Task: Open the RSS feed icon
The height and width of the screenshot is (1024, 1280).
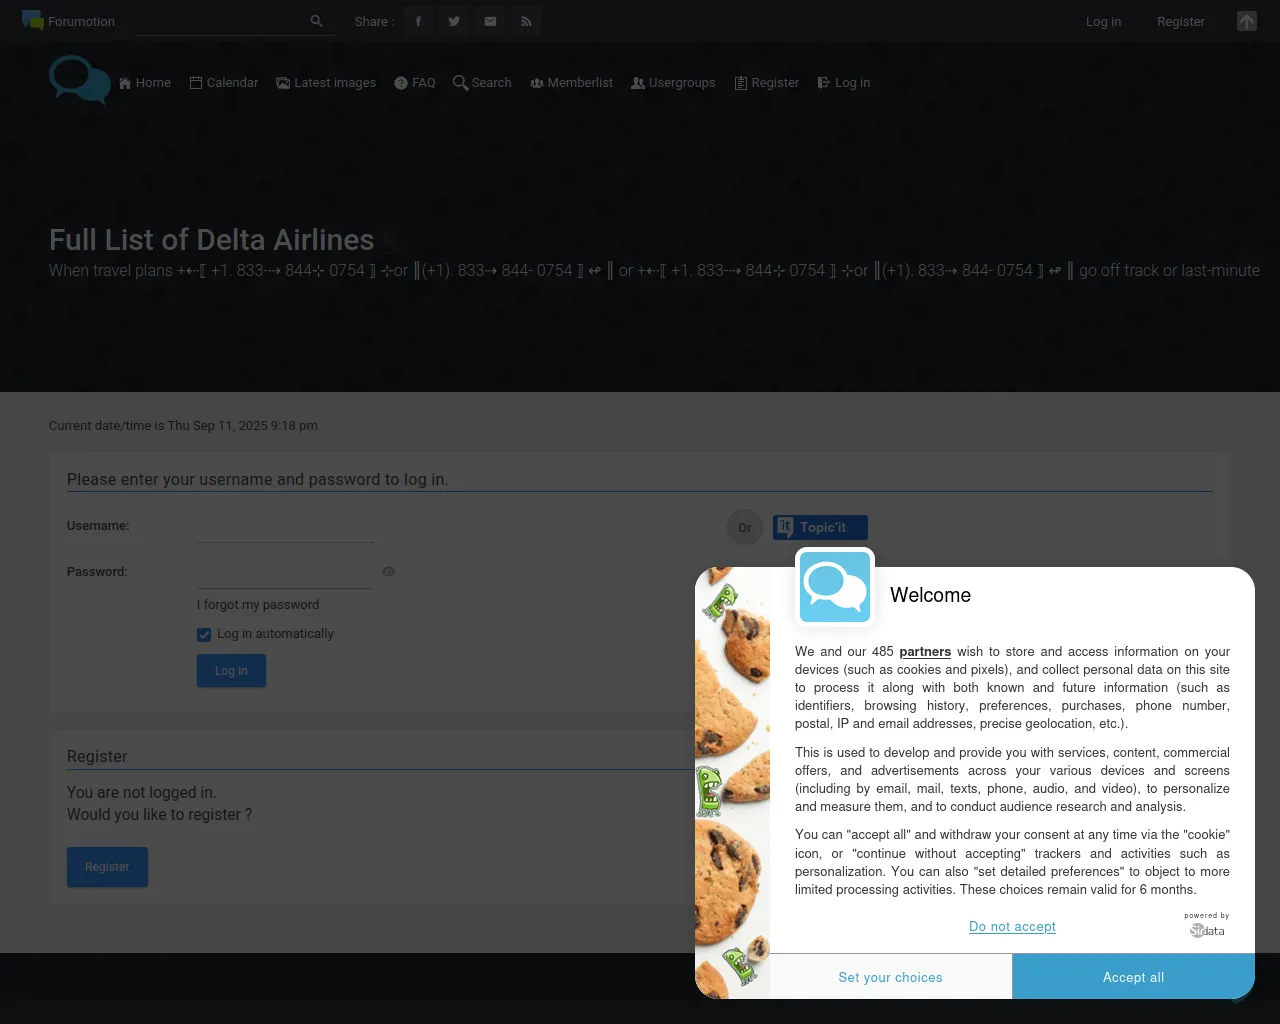Action: (526, 21)
